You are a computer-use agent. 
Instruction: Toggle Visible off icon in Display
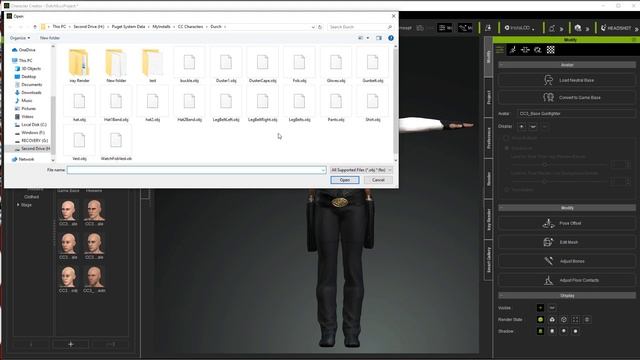pyautogui.click(x=552, y=308)
